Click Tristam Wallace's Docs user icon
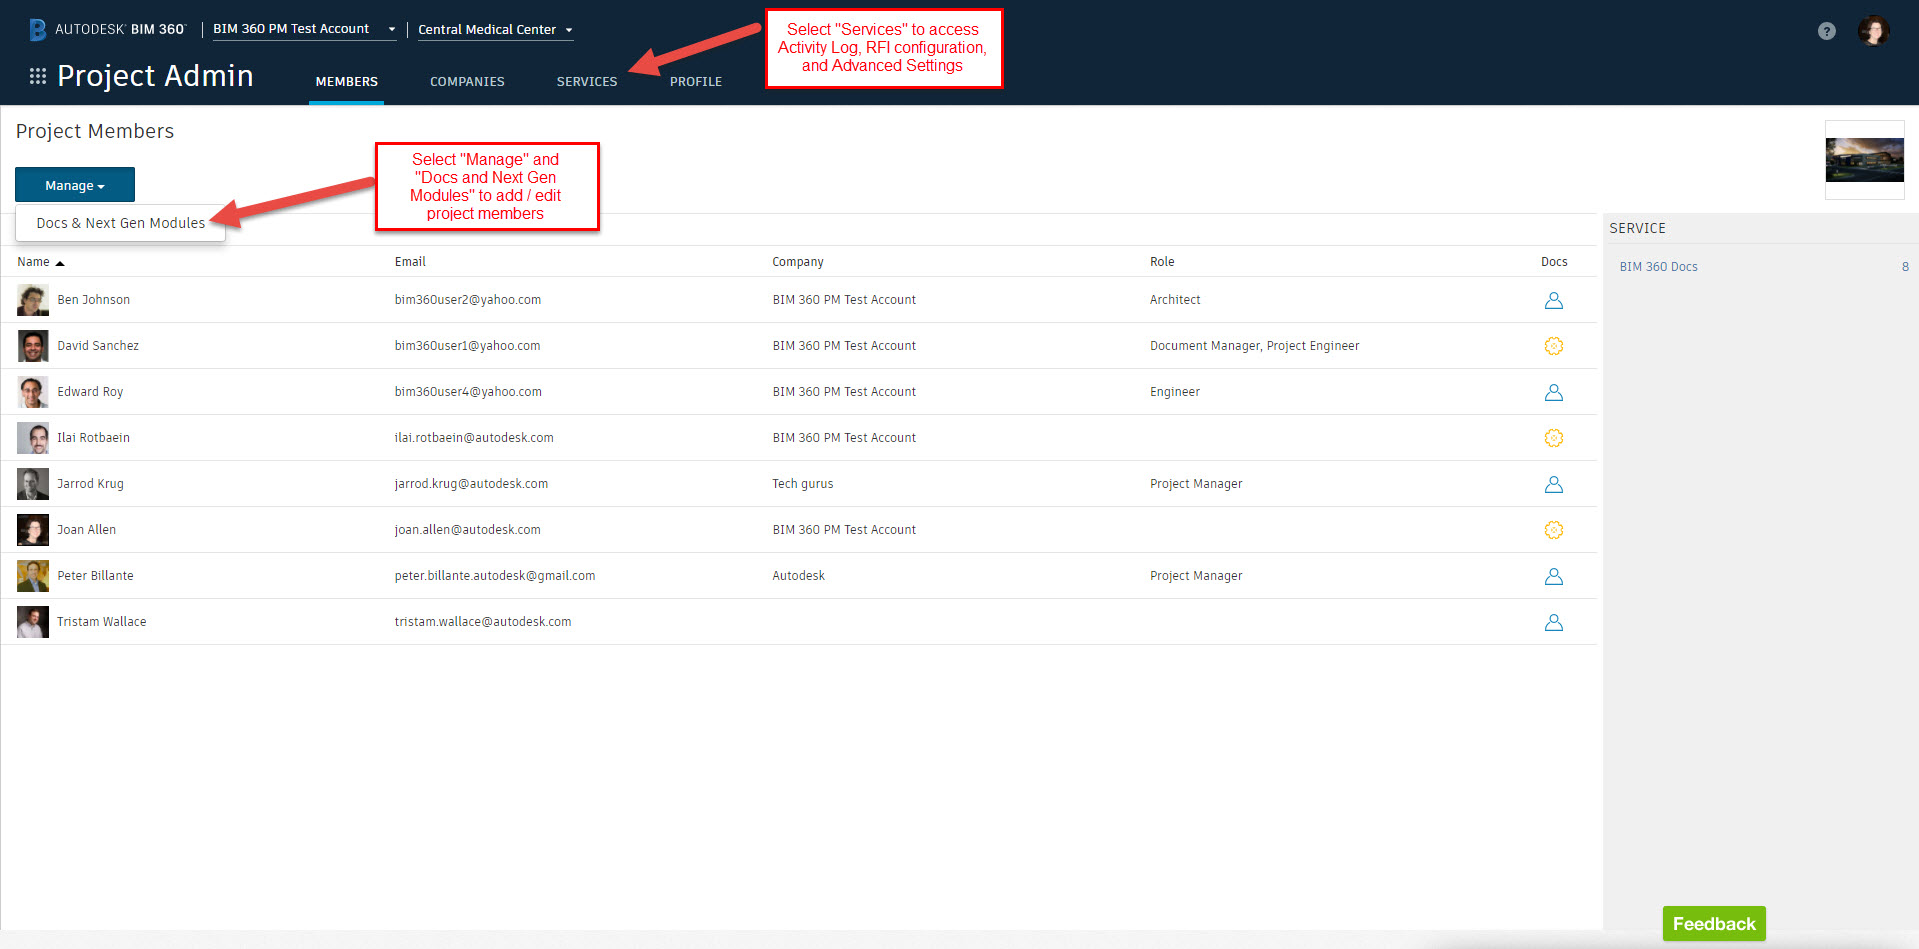Viewport: 1919px width, 949px height. (x=1553, y=622)
